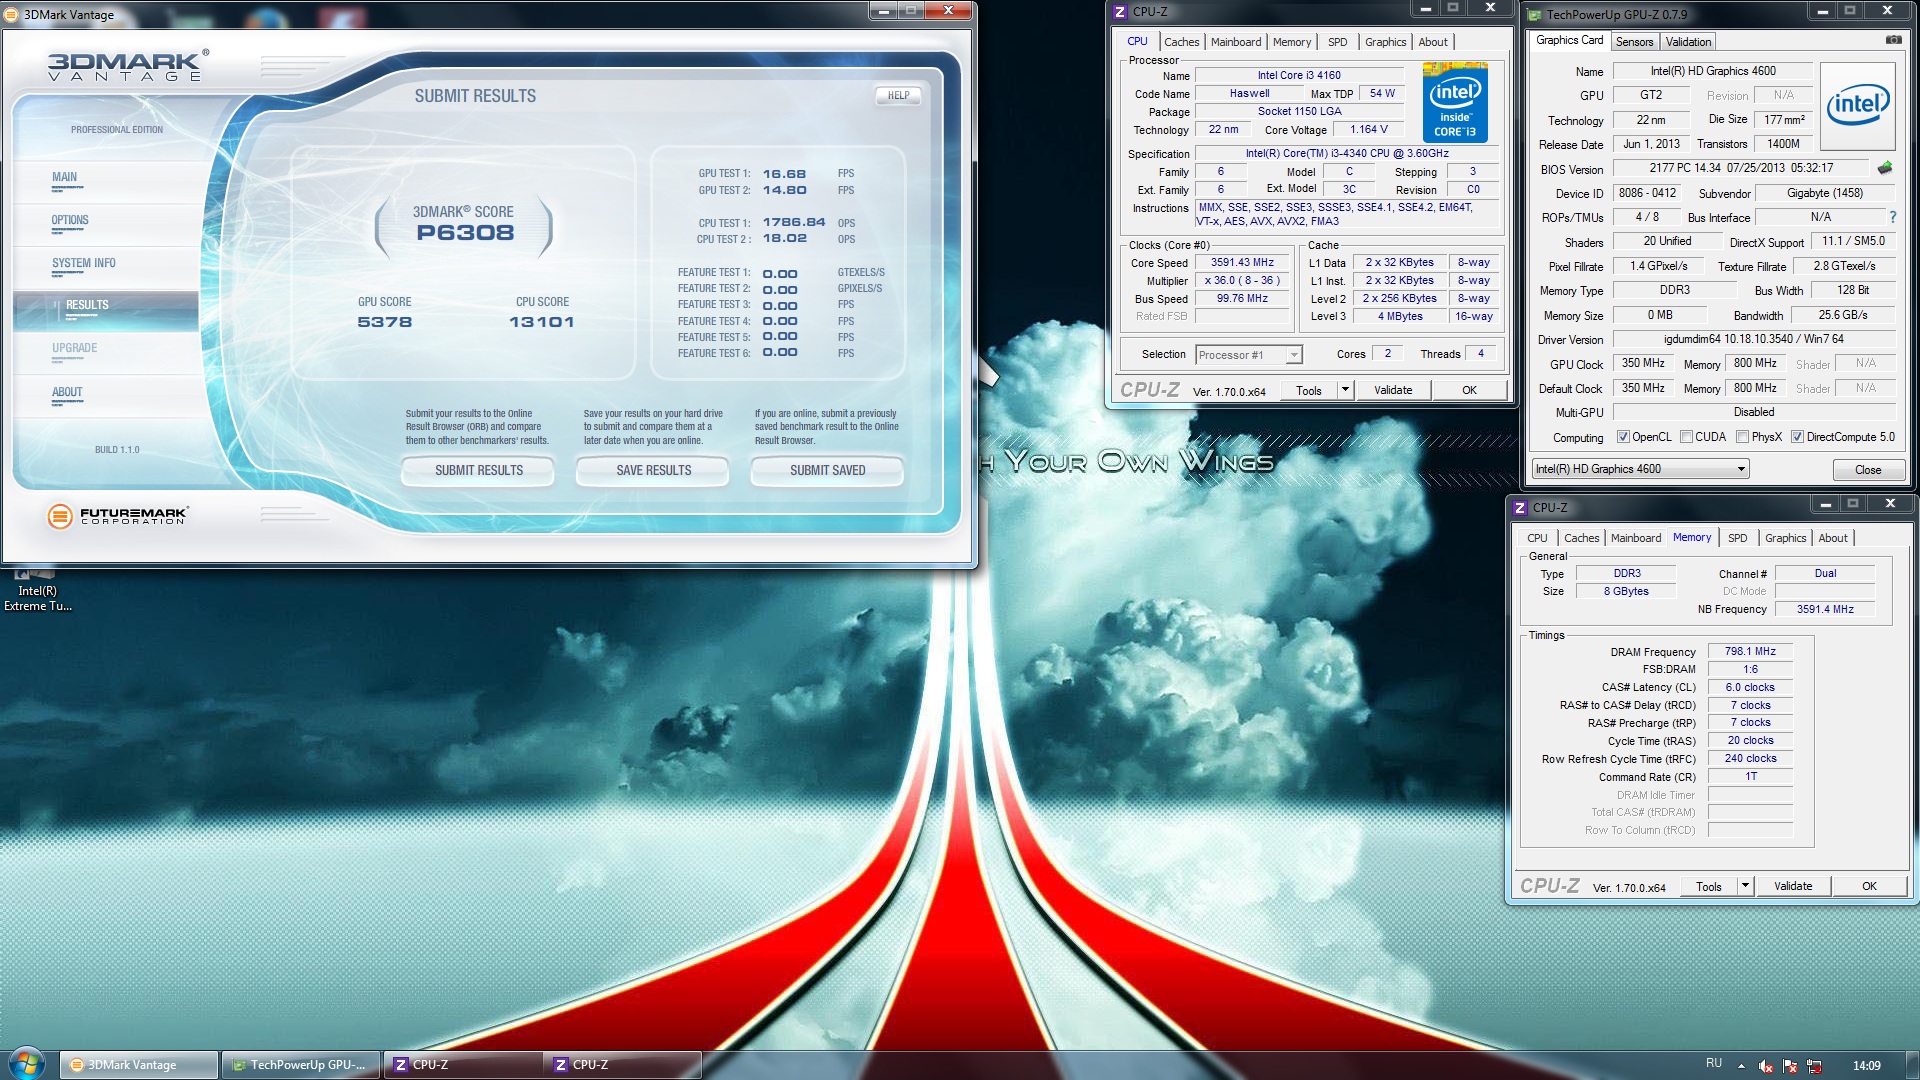Switch to the Sensors tab in GPU-Z
1920x1080 pixels.
point(1634,42)
